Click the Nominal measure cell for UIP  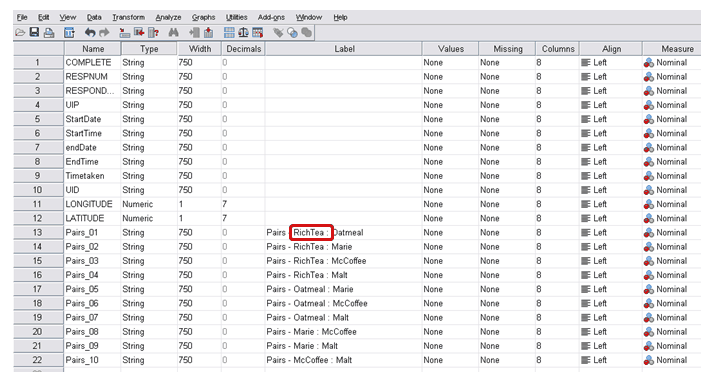pyautogui.click(x=671, y=105)
